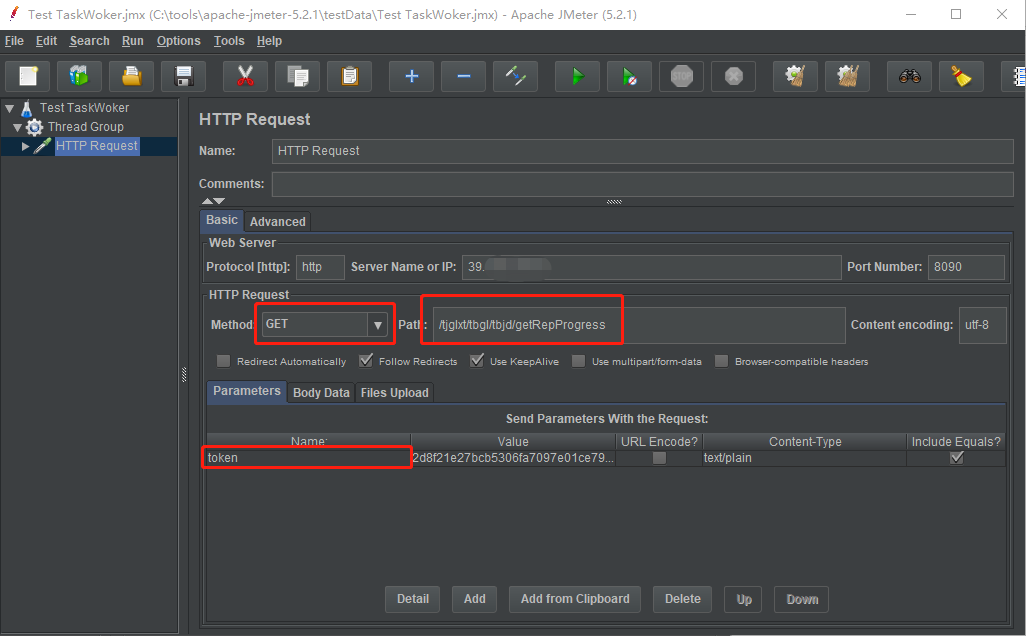Enable Redirect Automatically checkbox

224,361
